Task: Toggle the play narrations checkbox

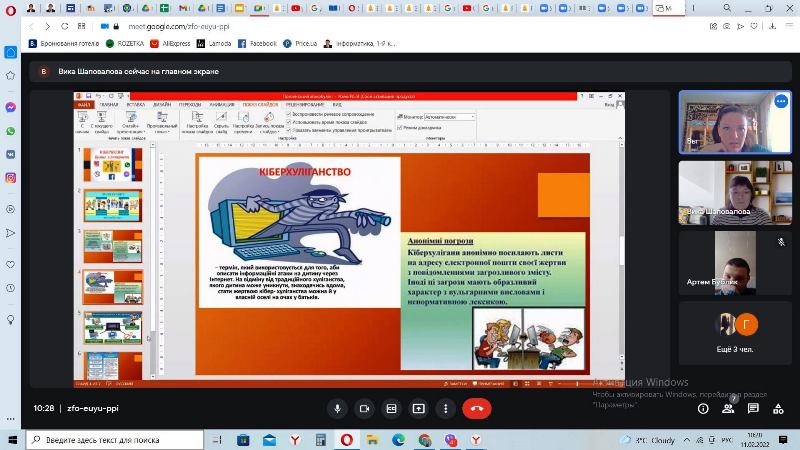Action: [289, 114]
